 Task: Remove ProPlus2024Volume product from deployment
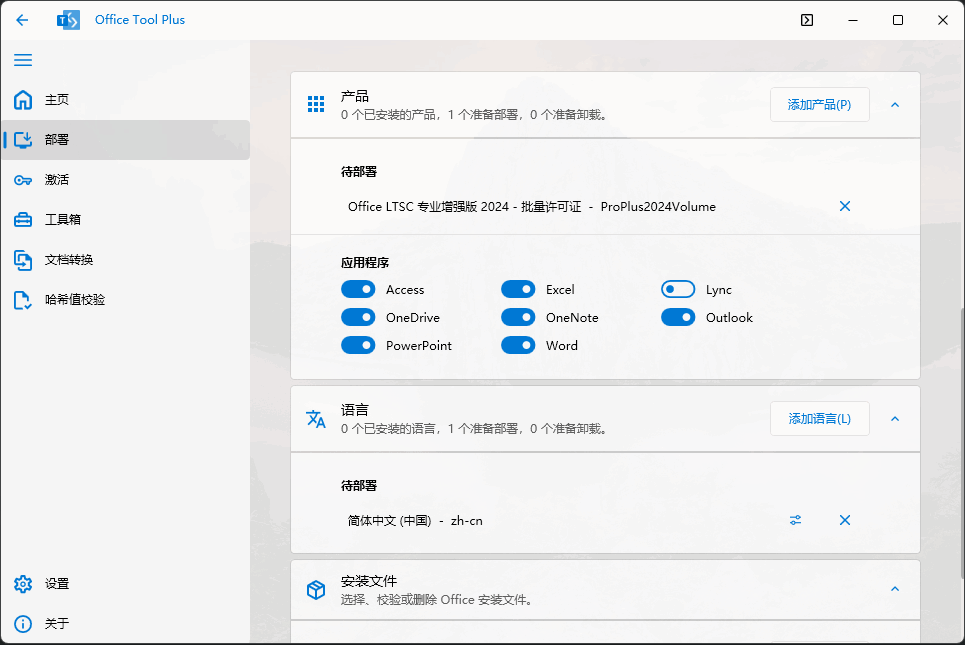pos(844,207)
